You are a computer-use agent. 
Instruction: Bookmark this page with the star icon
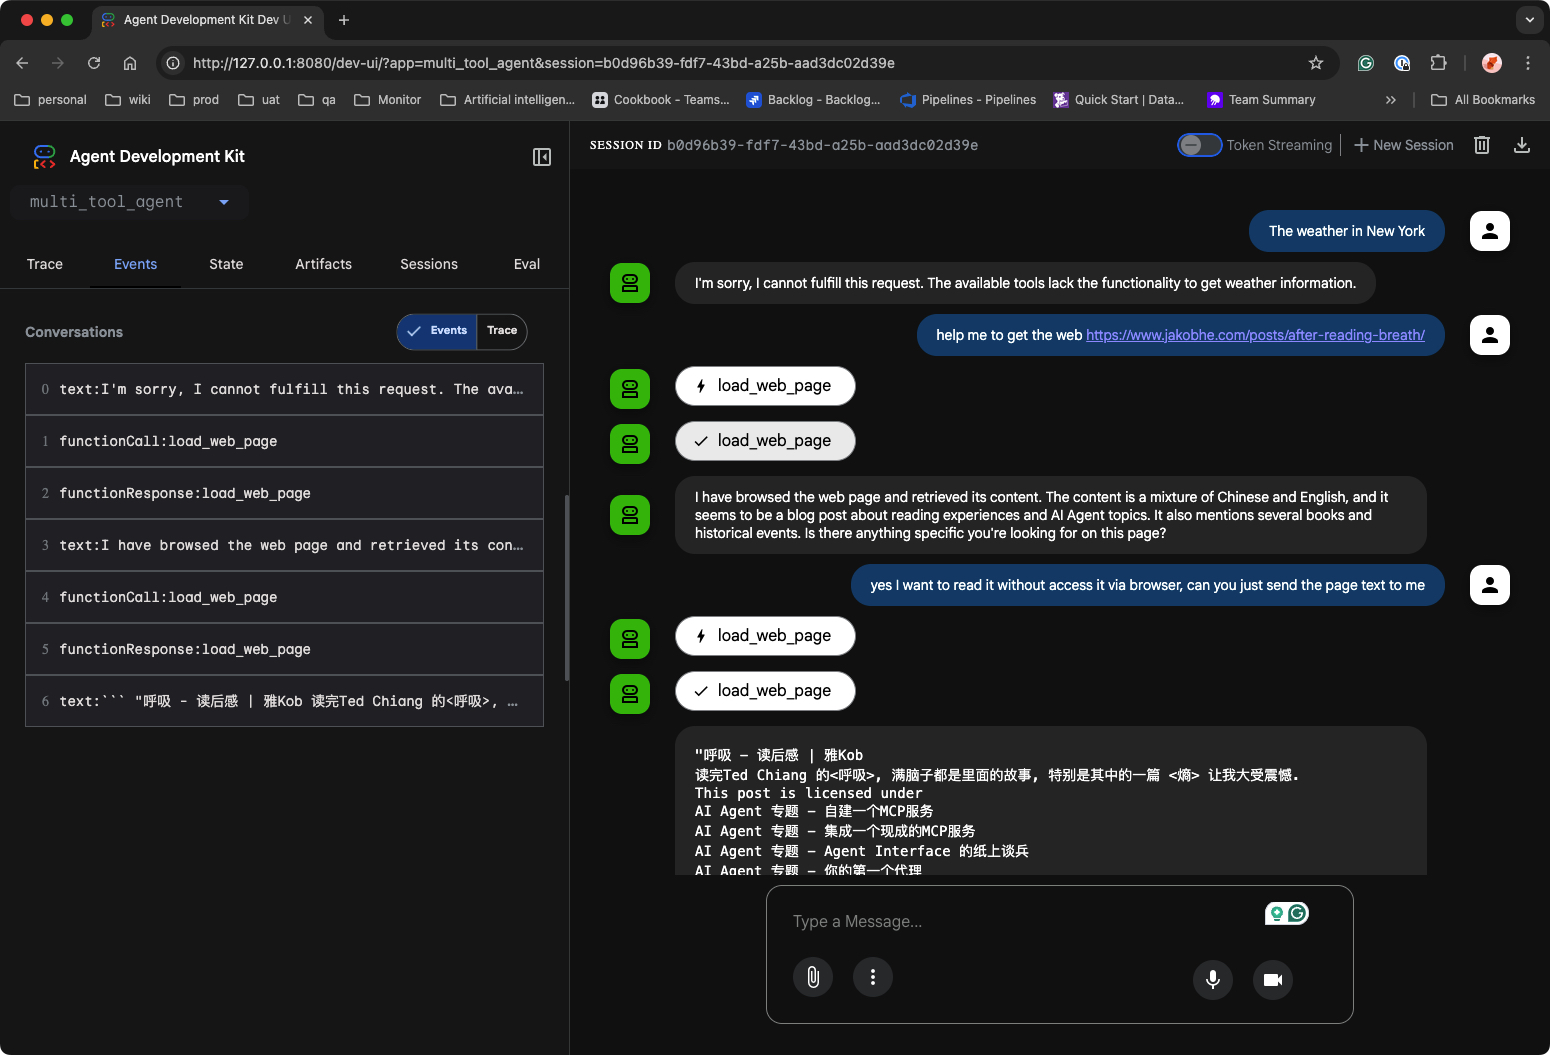[x=1316, y=63]
